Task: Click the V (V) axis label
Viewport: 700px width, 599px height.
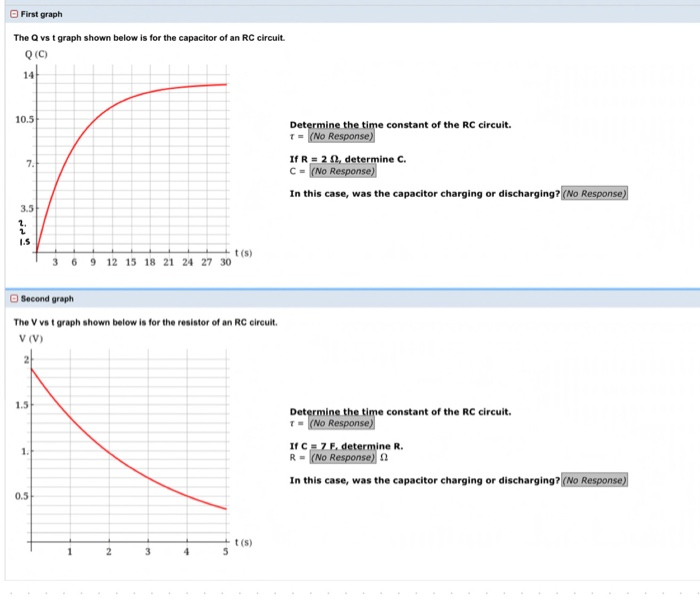Action: 31,339
